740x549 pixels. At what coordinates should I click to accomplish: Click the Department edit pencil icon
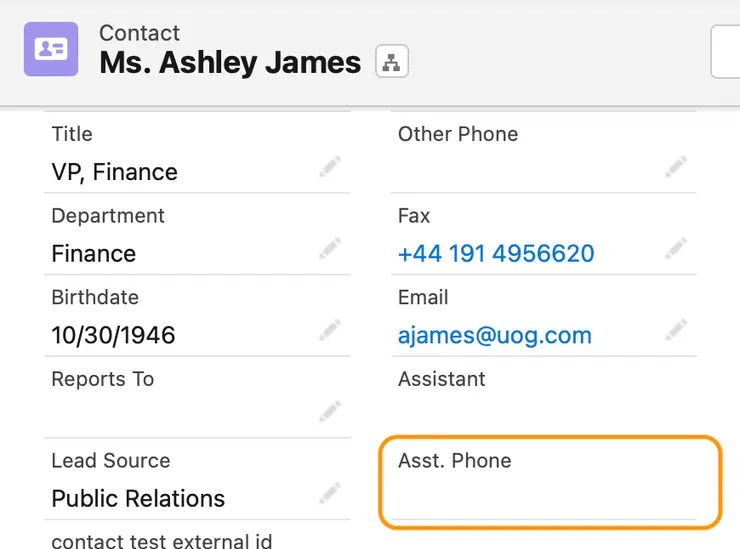click(x=330, y=249)
